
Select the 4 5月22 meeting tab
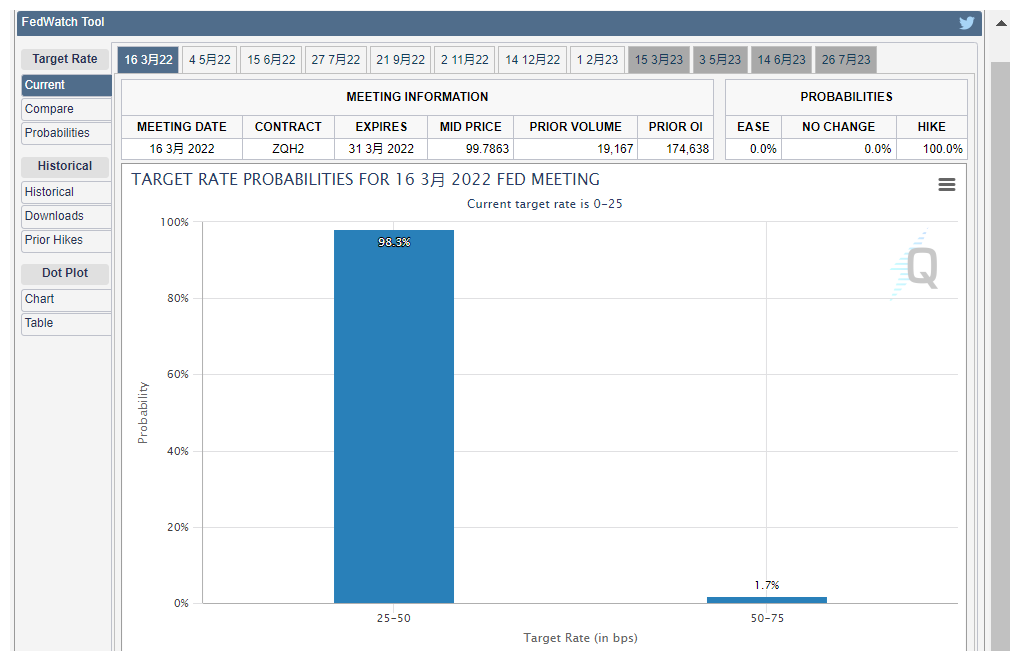click(209, 60)
